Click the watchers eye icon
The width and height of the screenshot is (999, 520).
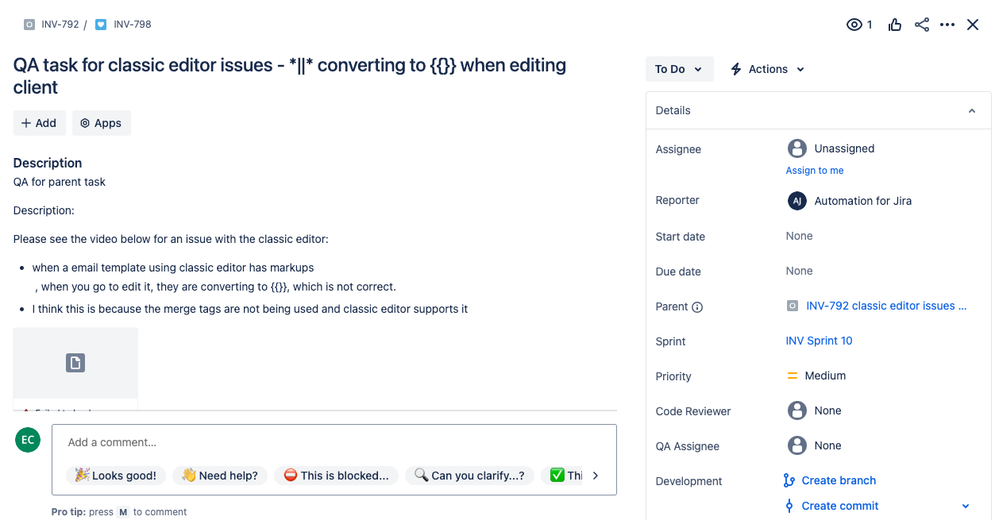point(854,25)
